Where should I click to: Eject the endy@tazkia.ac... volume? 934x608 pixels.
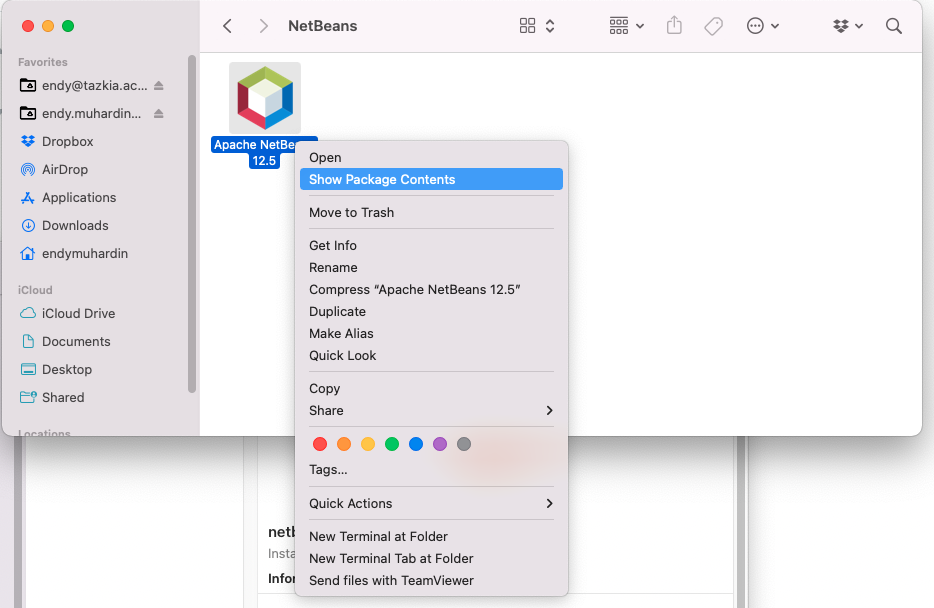click(158, 86)
